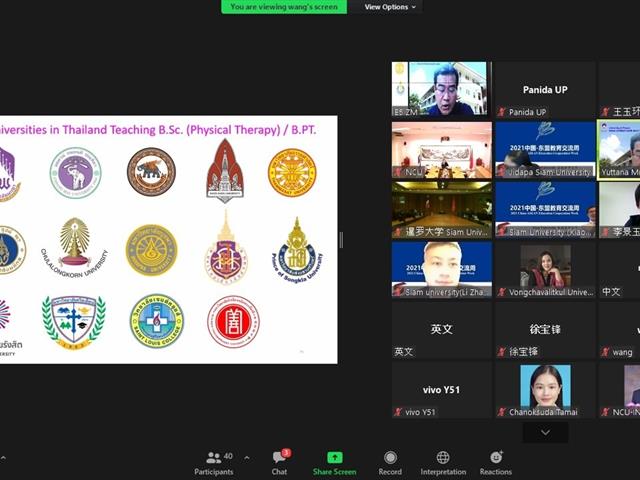Open the Interpretation globe icon
Viewport: 640px width, 480px height.
(443, 458)
